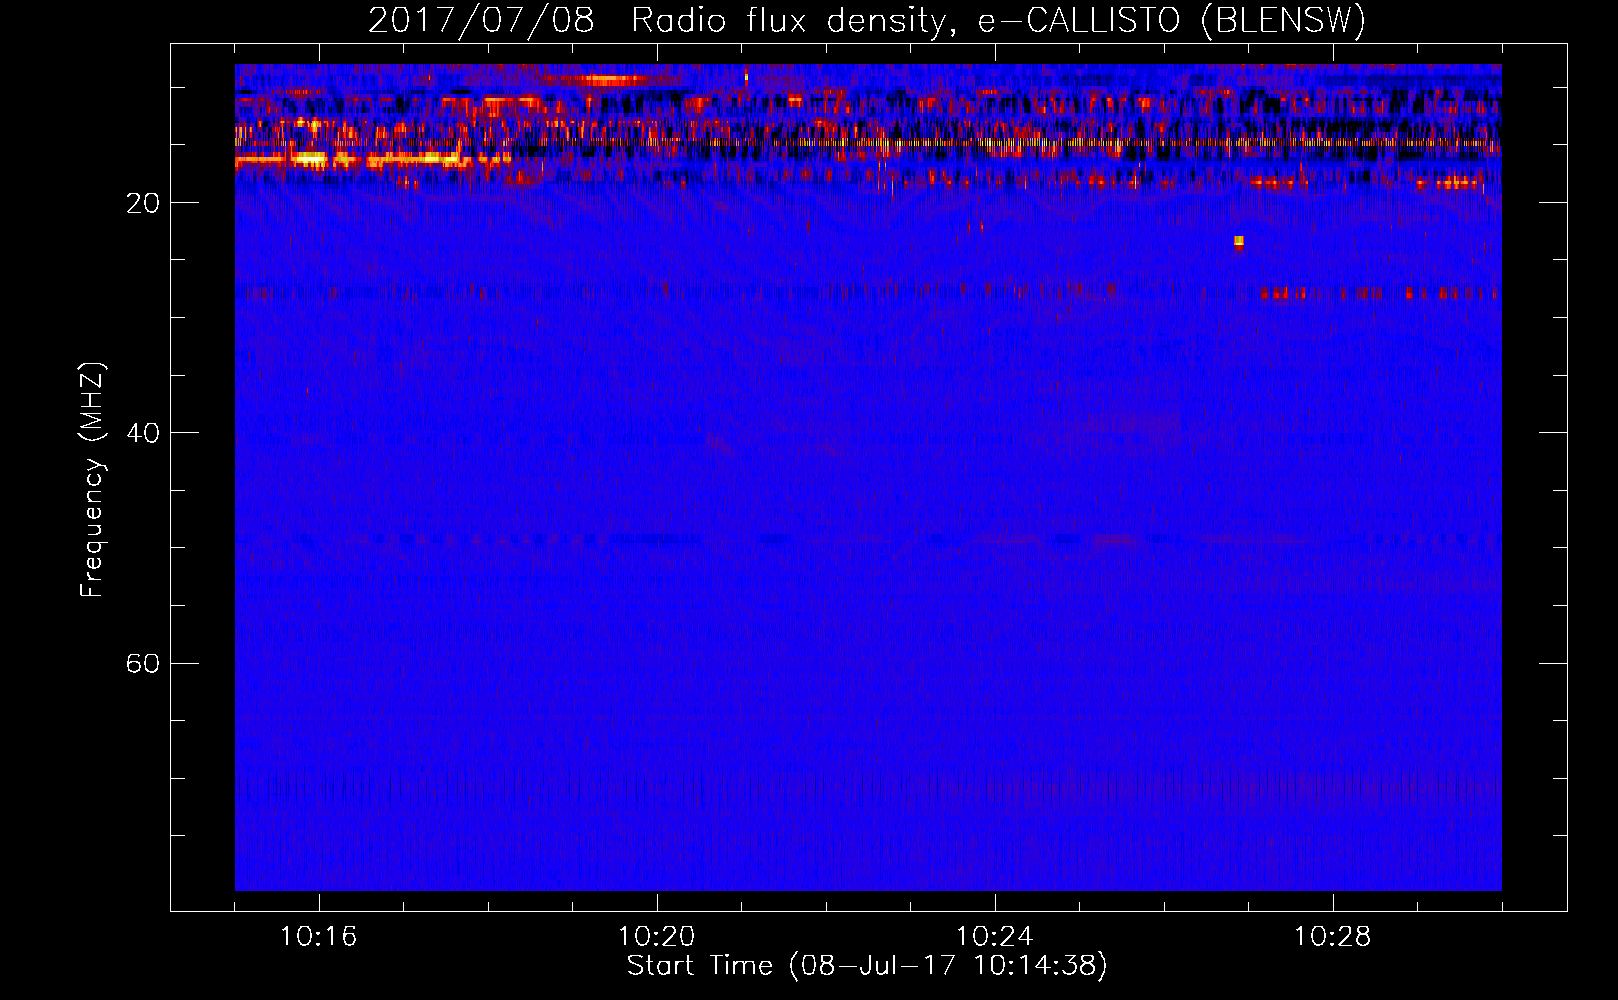The image size is (1618, 1000).
Task: Click the 'Frequency (MHZ)' axis label
Action: pyautogui.click(x=92, y=480)
